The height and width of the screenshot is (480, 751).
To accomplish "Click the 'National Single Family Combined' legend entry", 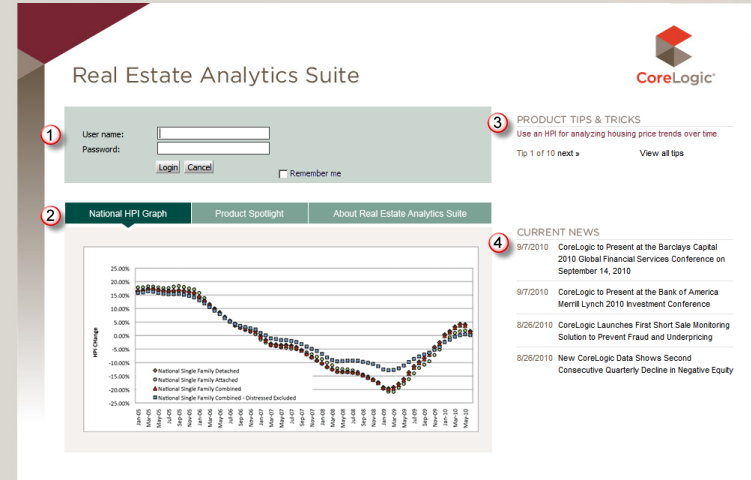I will (197, 389).
